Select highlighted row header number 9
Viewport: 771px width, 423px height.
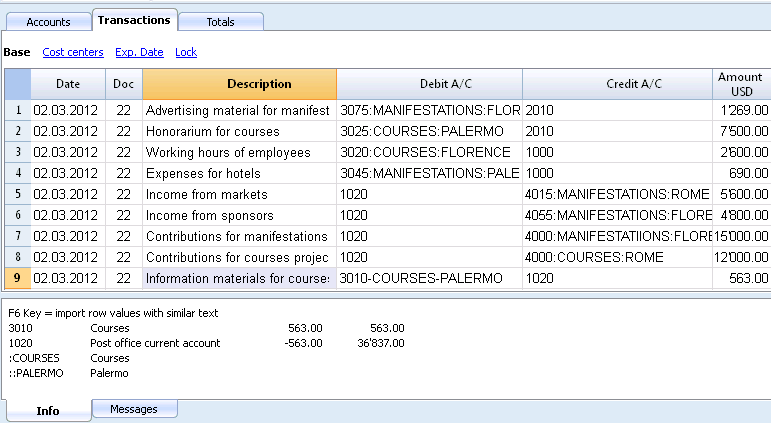click(x=18, y=278)
